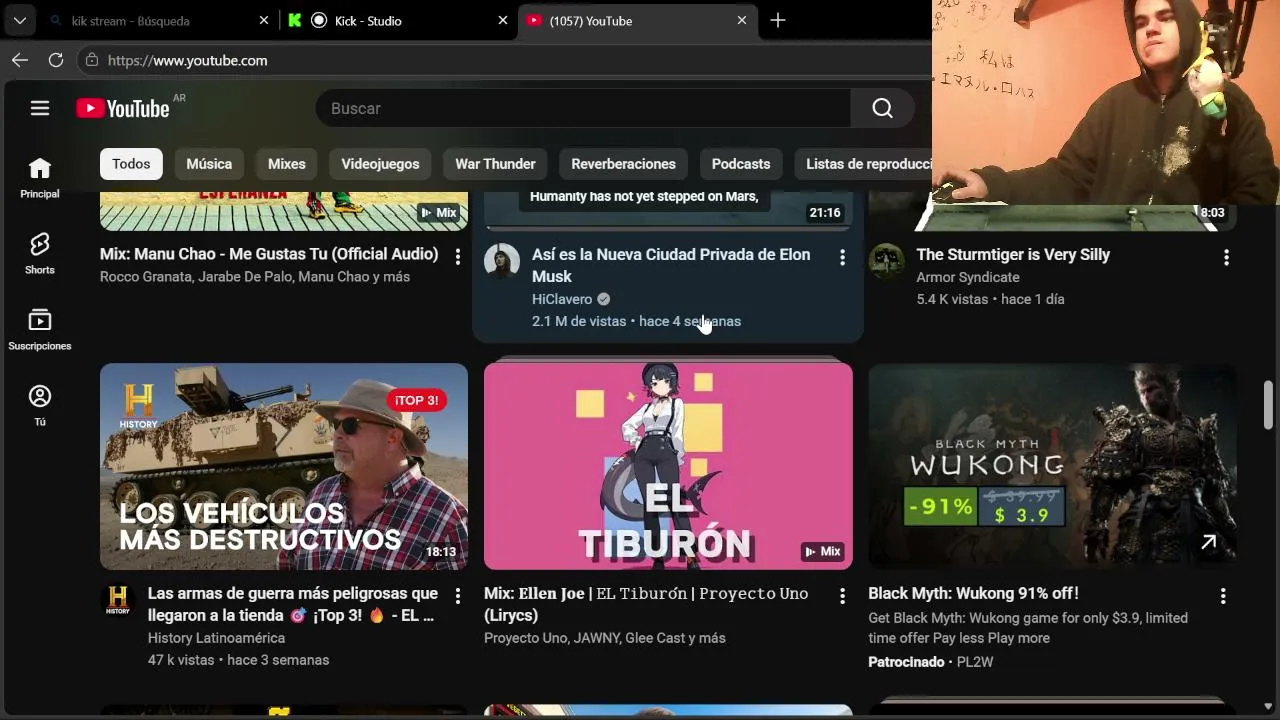
Task: Open options for History weapons video
Action: pyautogui.click(x=458, y=596)
